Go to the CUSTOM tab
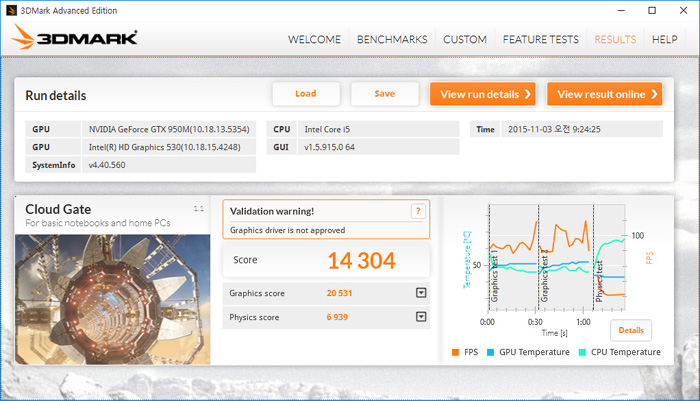This screenshot has height=401, width=700. tap(464, 40)
